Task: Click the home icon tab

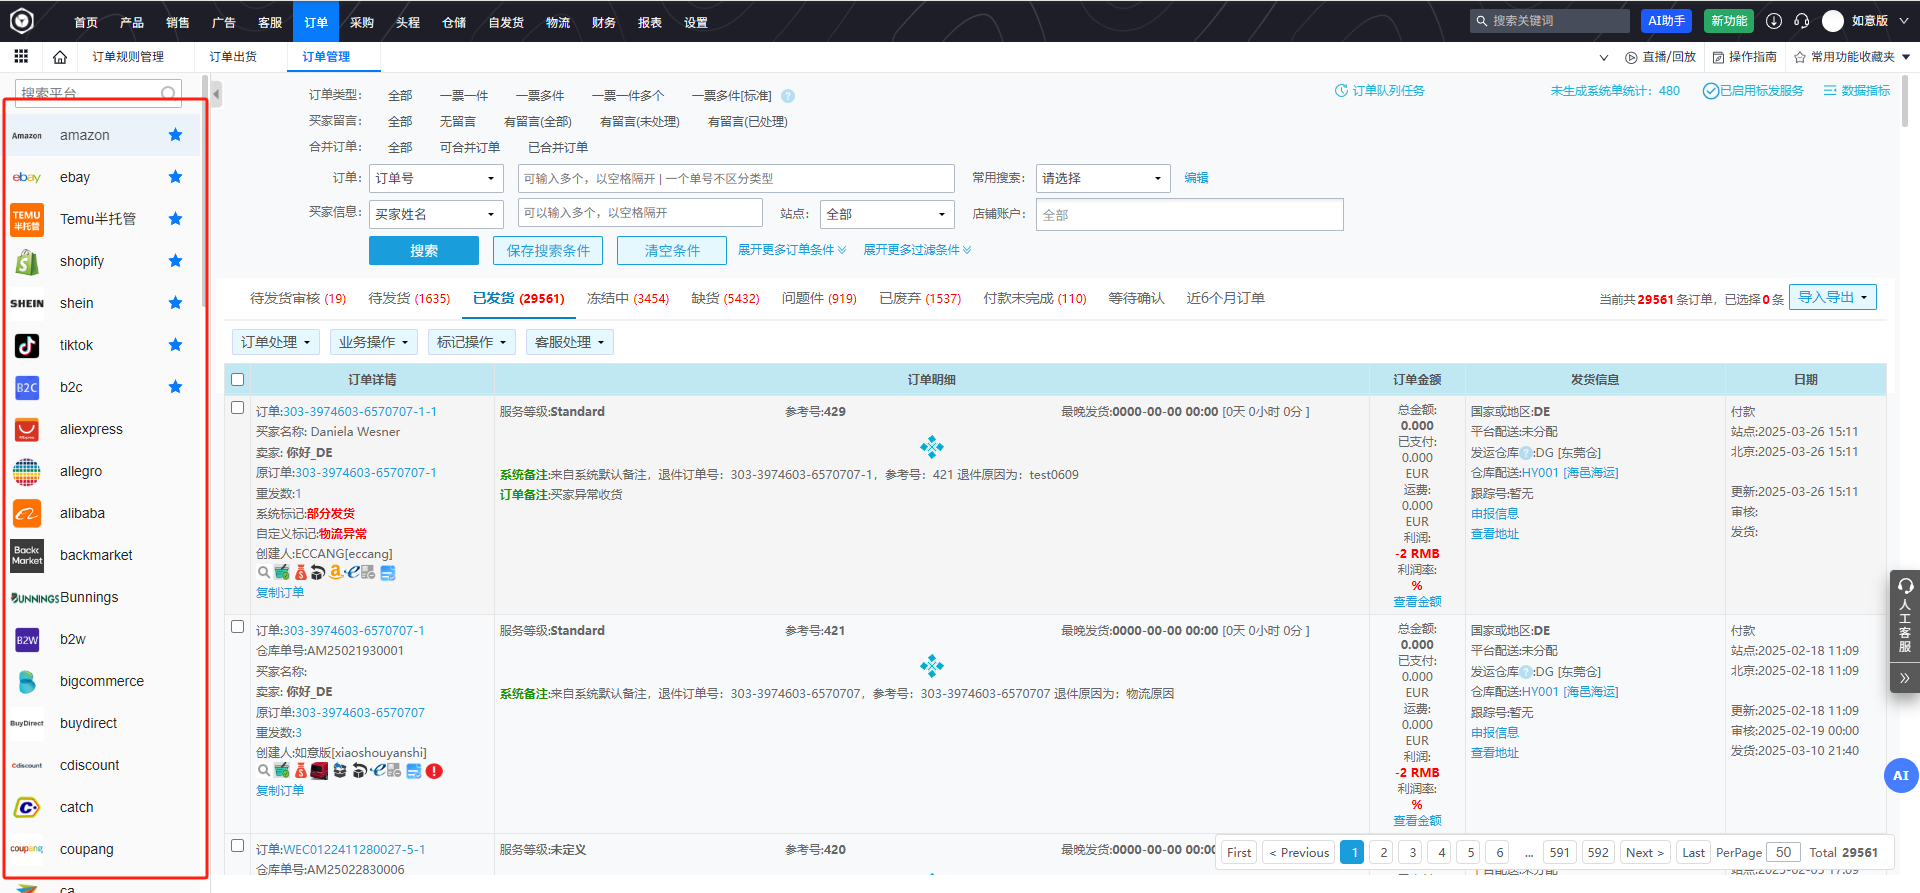Action: point(60,57)
